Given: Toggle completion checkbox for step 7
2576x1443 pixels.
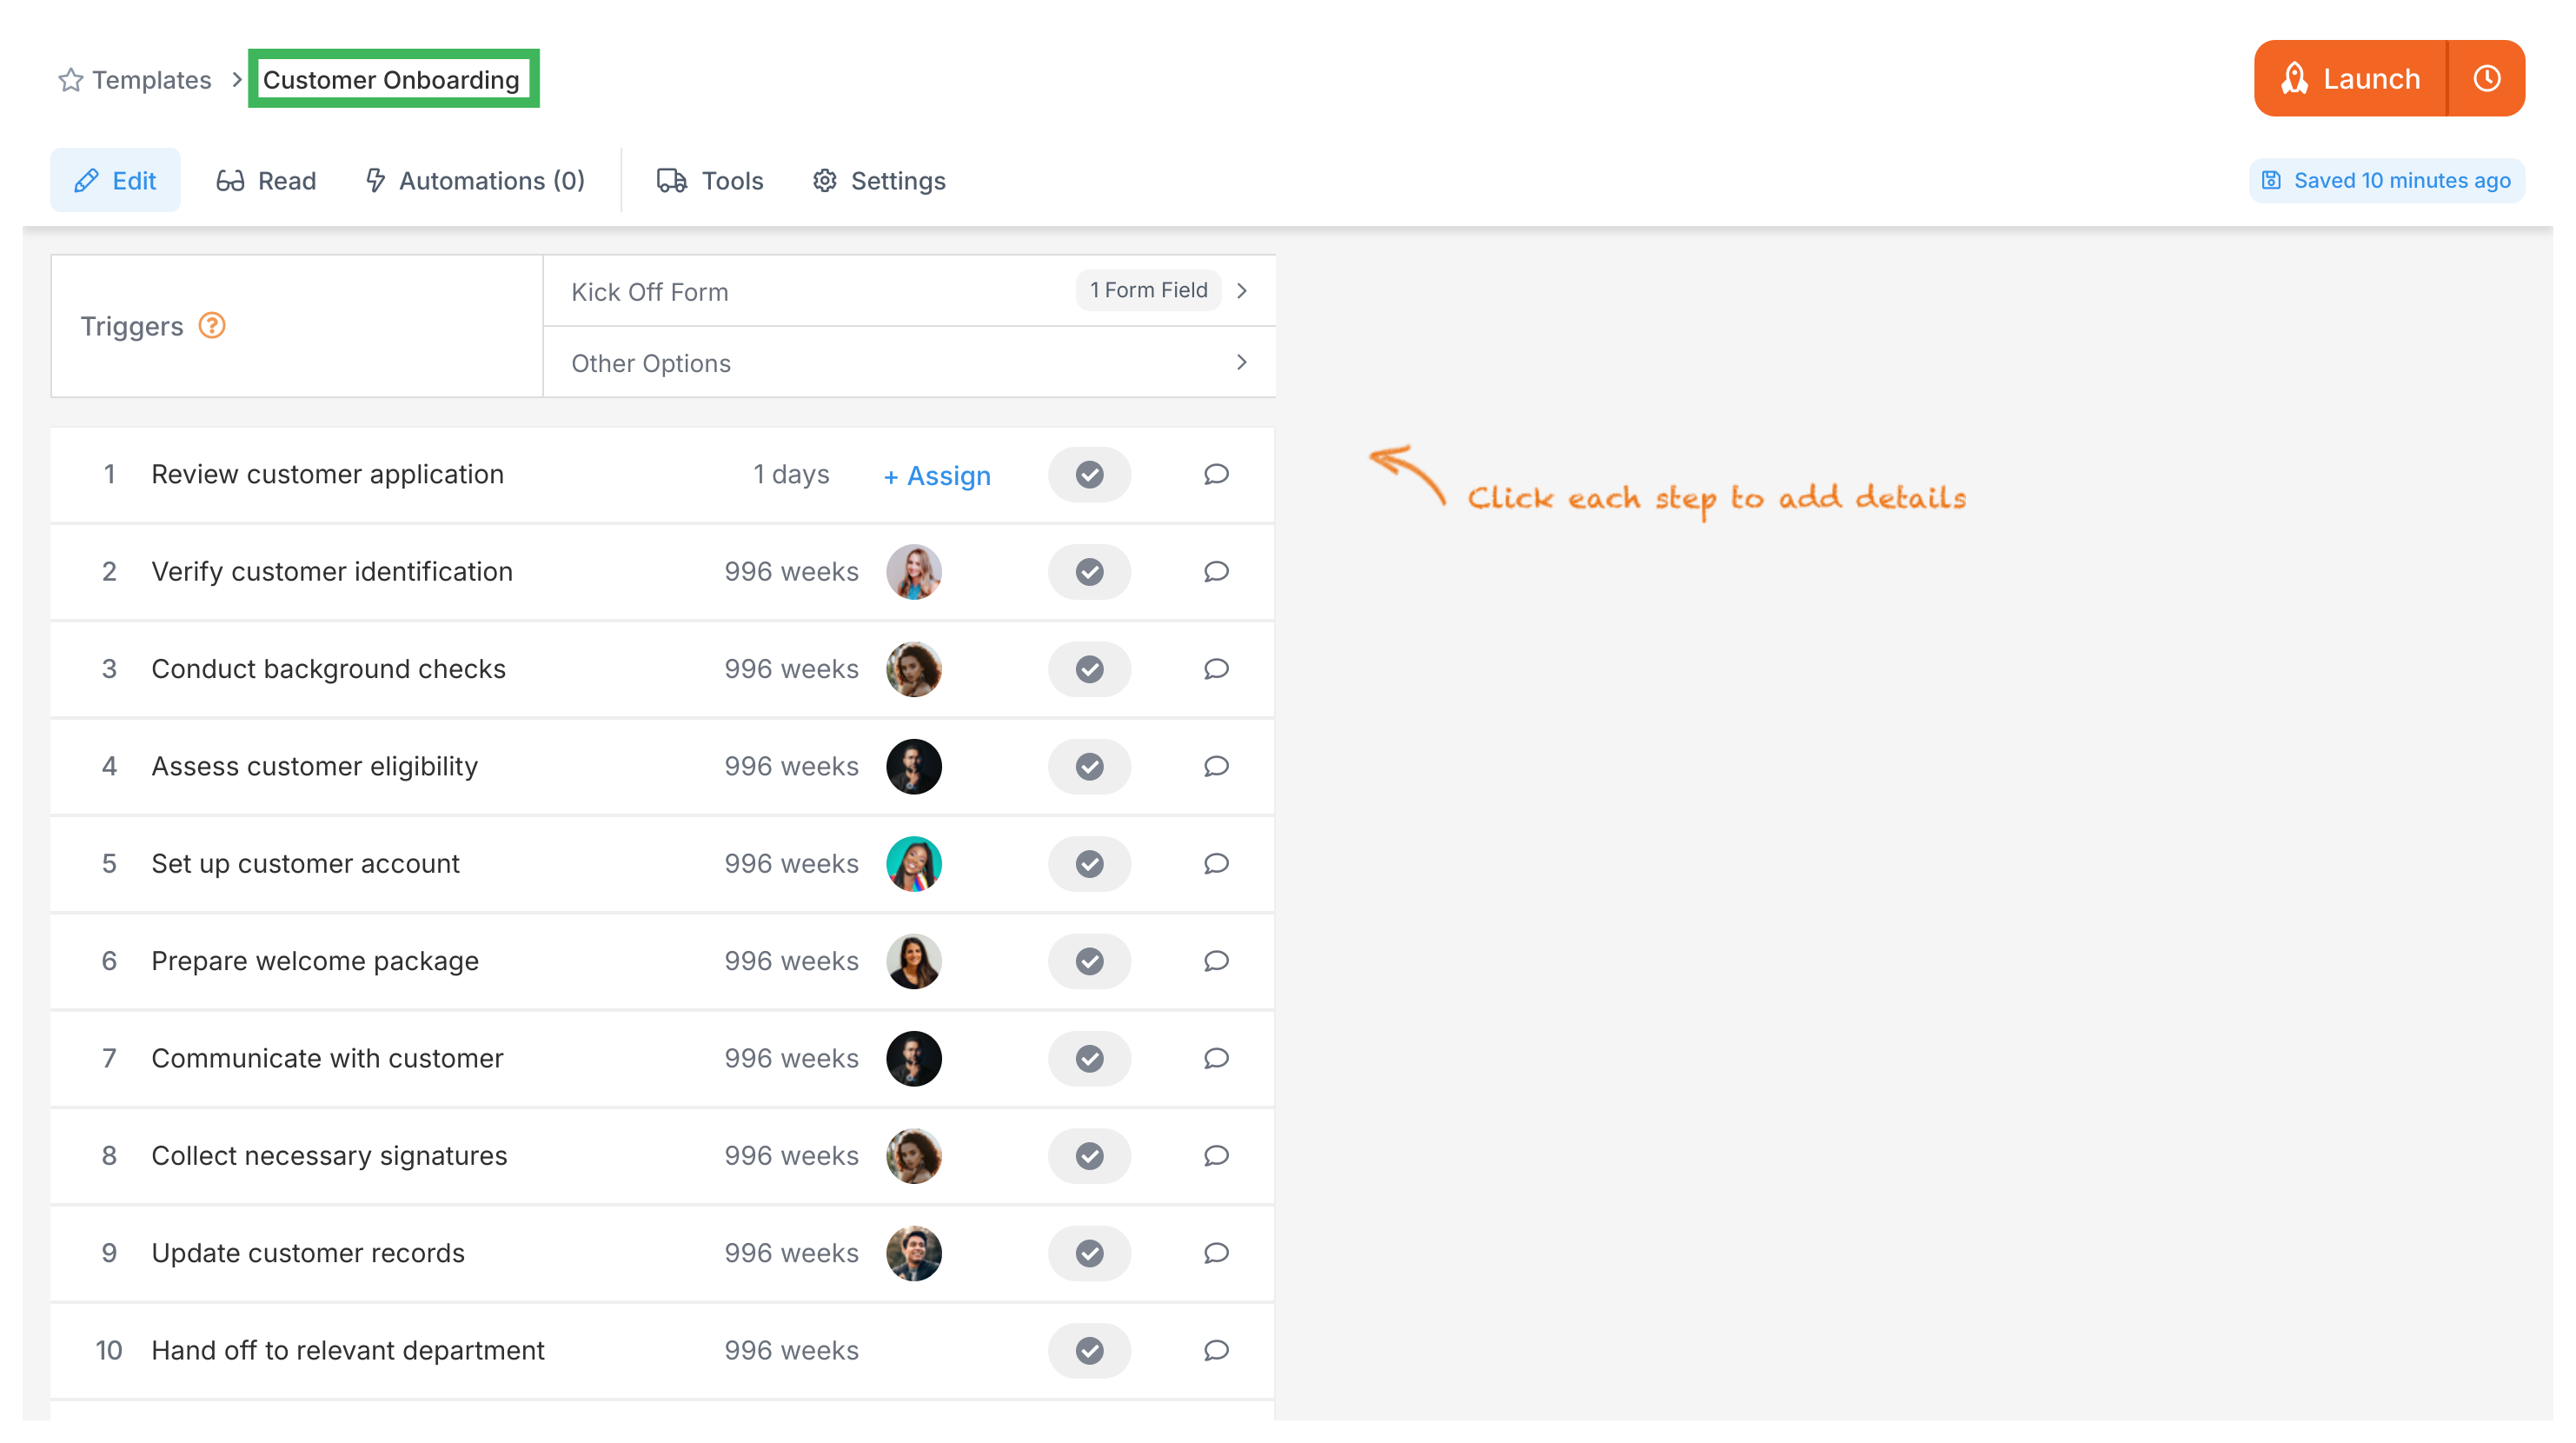Looking at the screenshot, I should tap(1090, 1057).
